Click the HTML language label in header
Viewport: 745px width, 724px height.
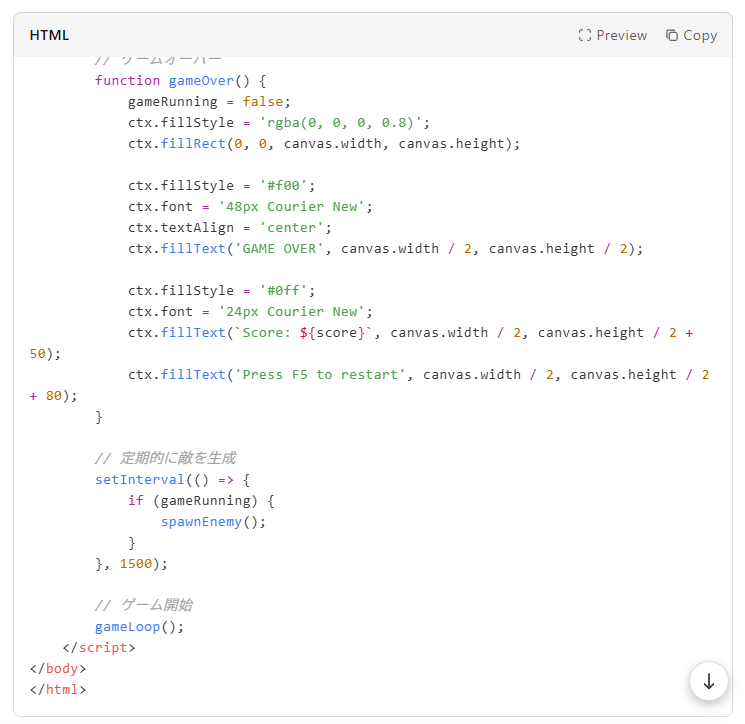(49, 35)
